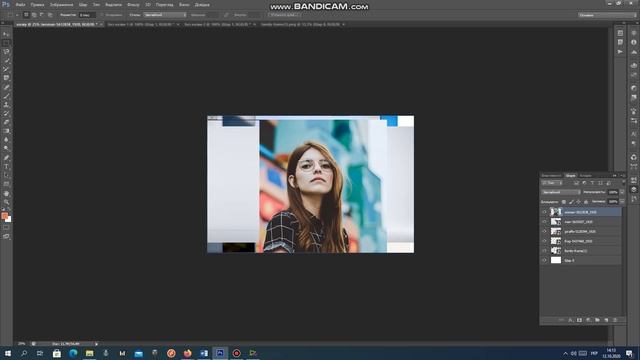
Task: Select the Brush tool
Action: tap(6, 96)
